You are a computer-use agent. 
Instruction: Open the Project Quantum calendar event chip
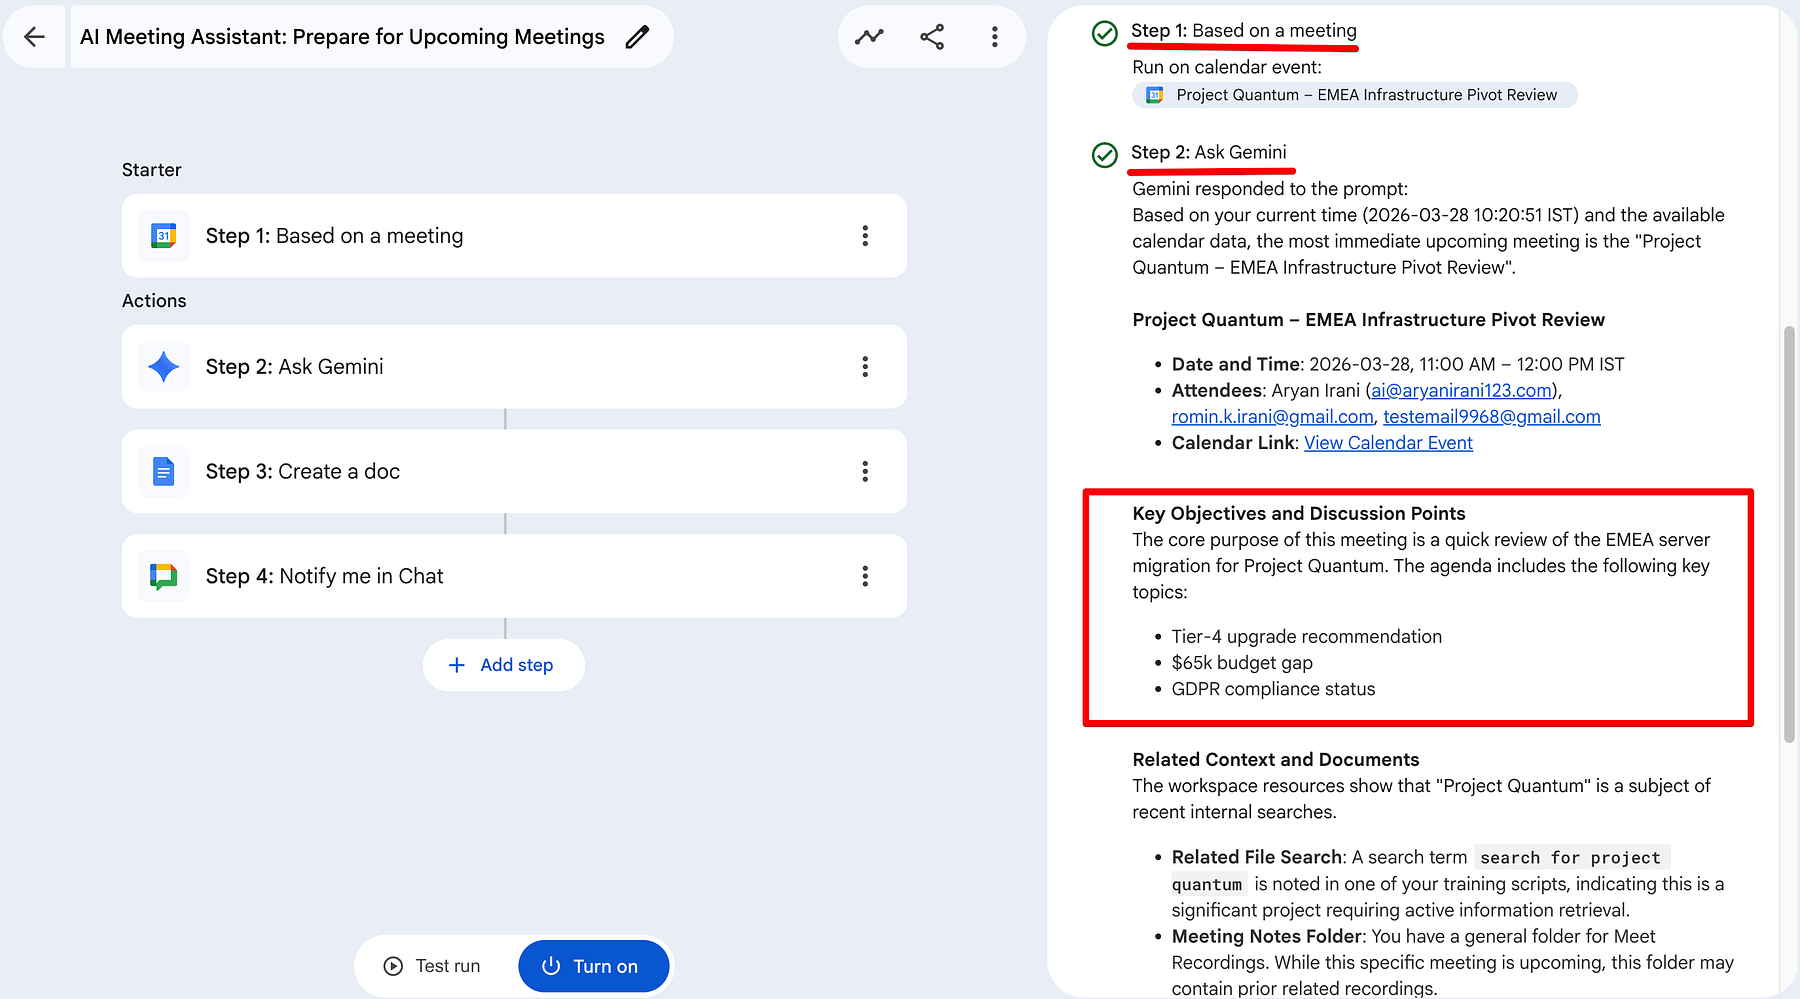(1355, 95)
